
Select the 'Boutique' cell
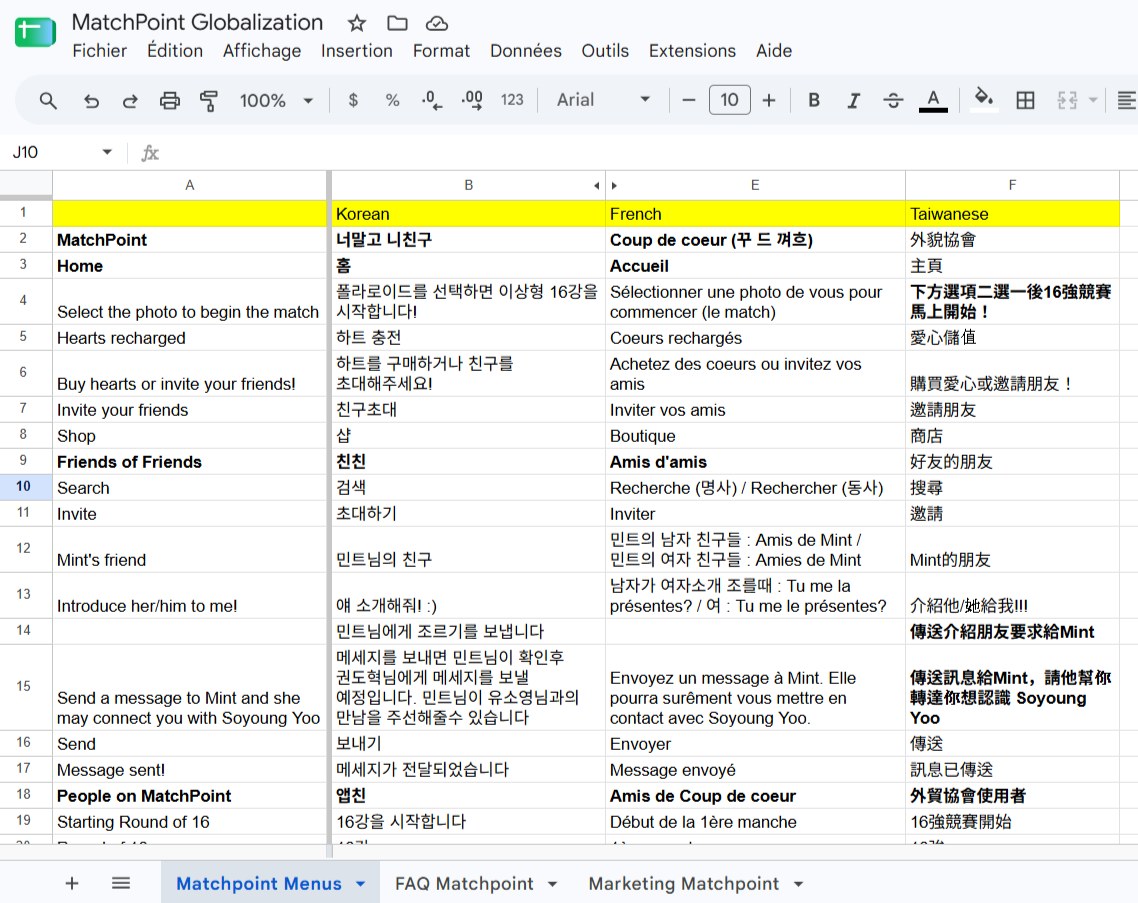pos(756,436)
